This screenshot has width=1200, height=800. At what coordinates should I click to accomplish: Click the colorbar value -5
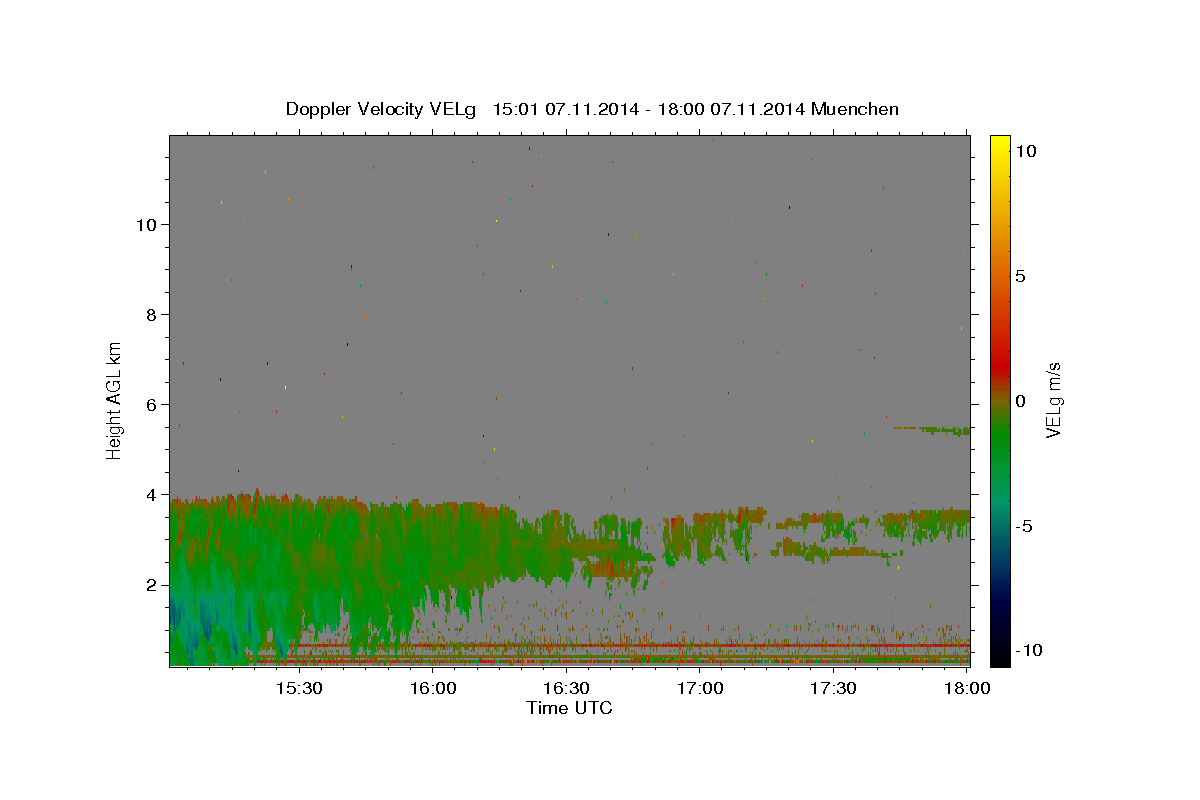(1024, 526)
